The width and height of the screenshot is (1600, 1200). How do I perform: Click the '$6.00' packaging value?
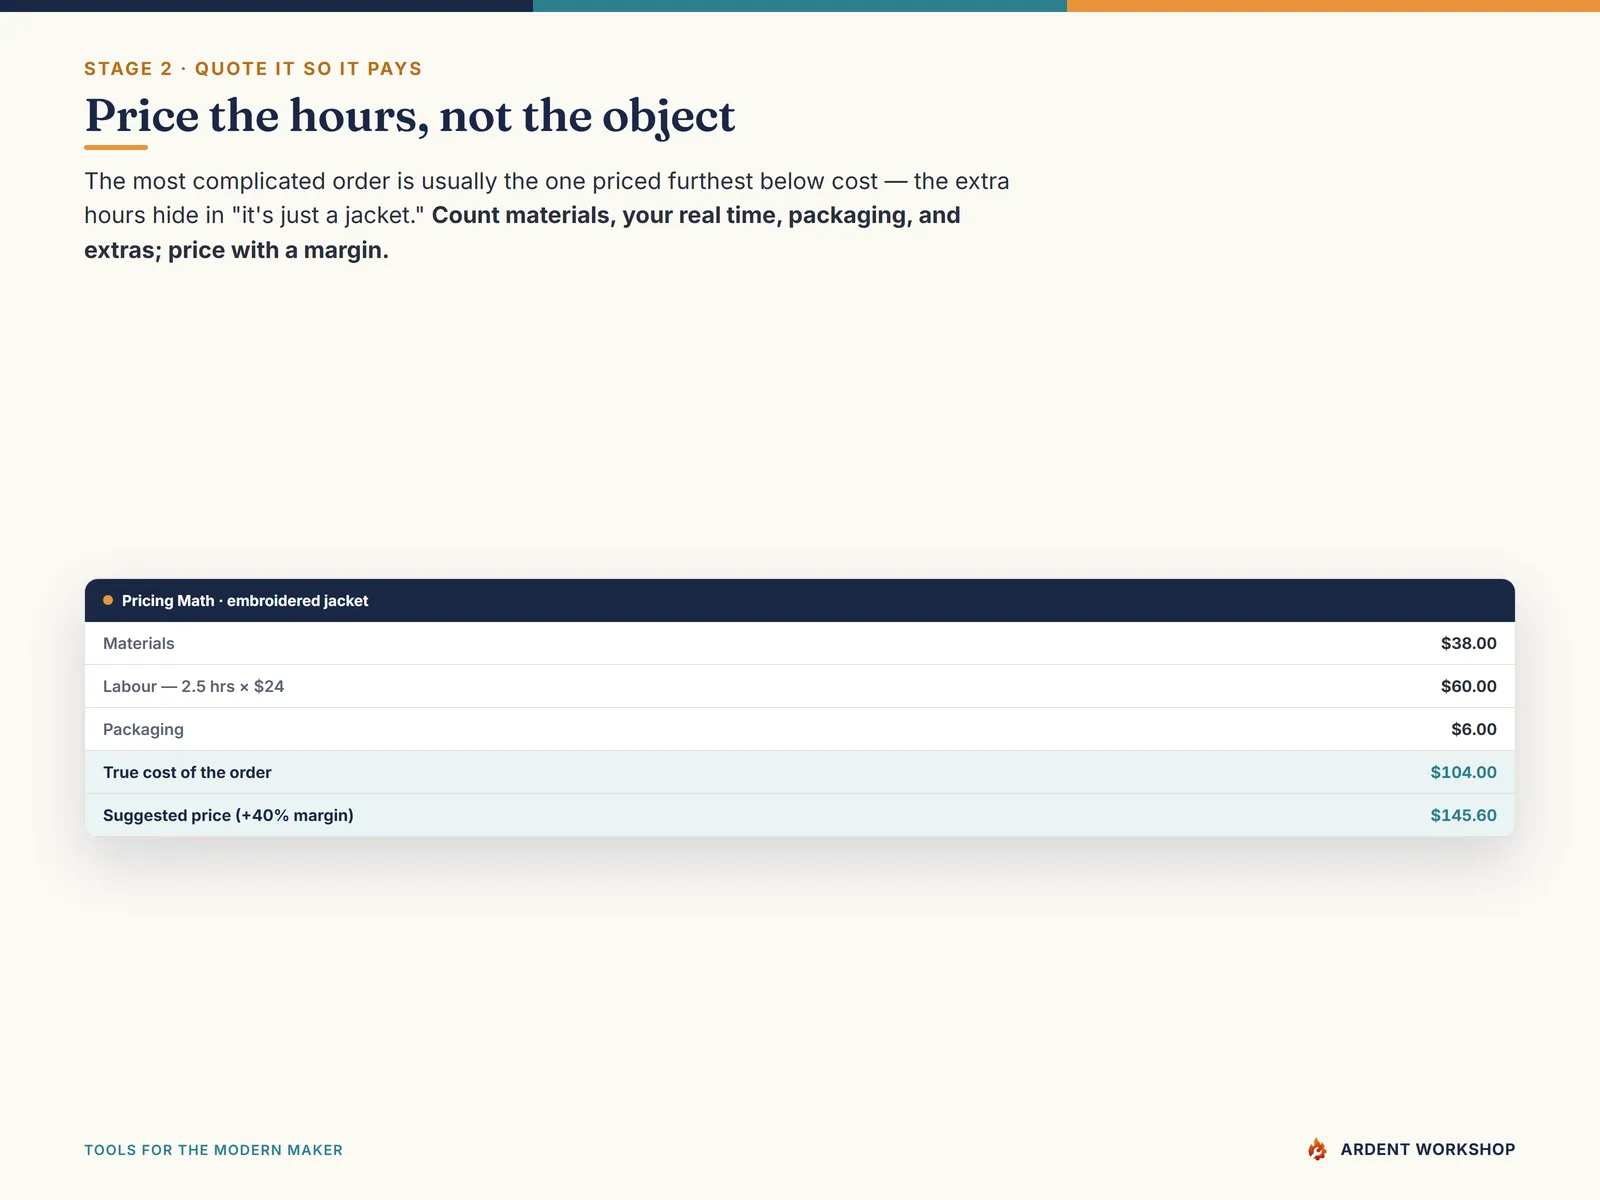[x=1474, y=729]
